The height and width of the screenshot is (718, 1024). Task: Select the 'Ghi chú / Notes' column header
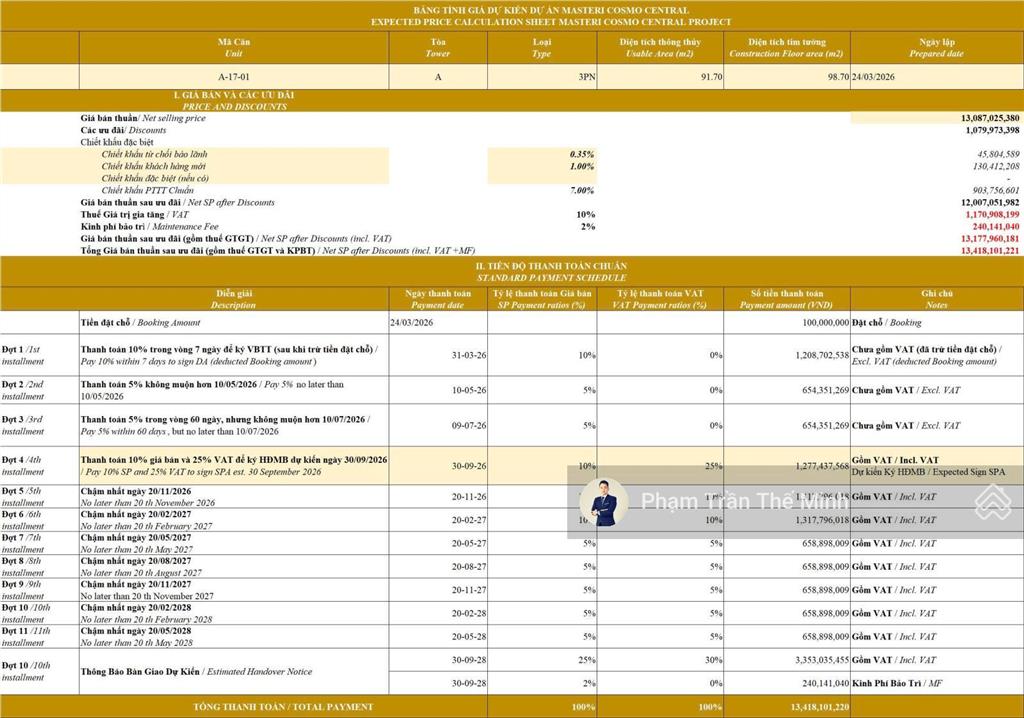(x=937, y=300)
